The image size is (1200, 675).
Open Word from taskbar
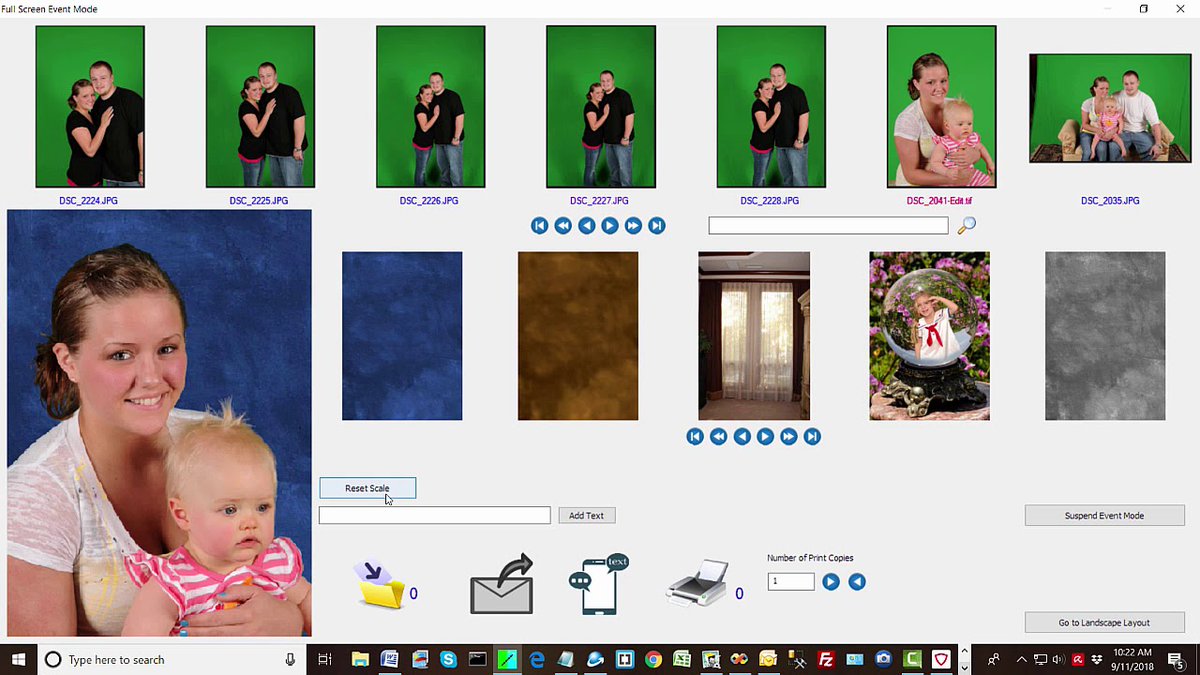pyautogui.click(x=389, y=659)
